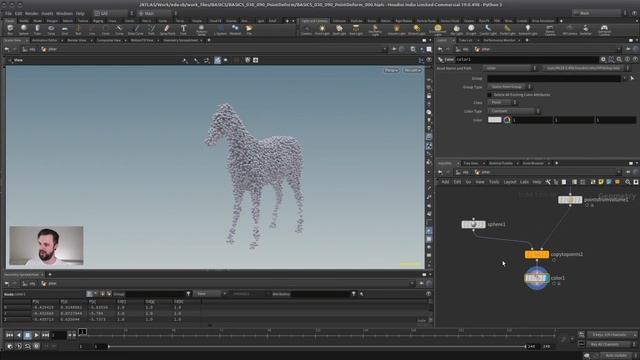Open the Color Type dropdown
This screenshot has width=640, height=360.
514,111
